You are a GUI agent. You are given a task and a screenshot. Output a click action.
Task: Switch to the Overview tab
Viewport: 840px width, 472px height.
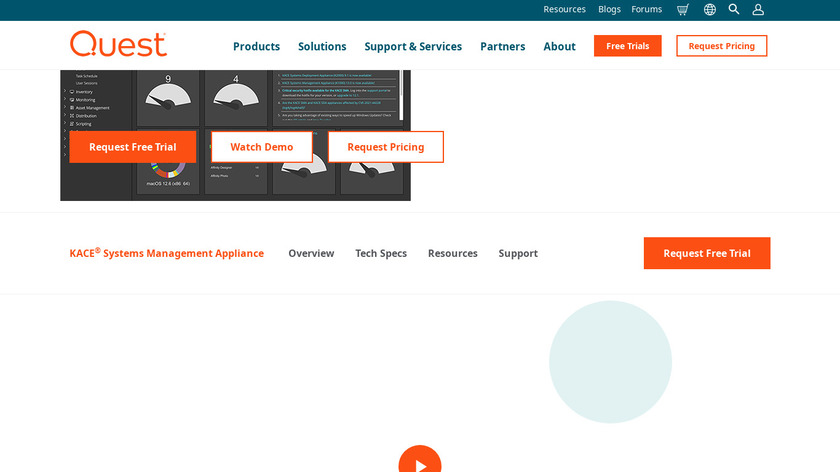(311, 253)
